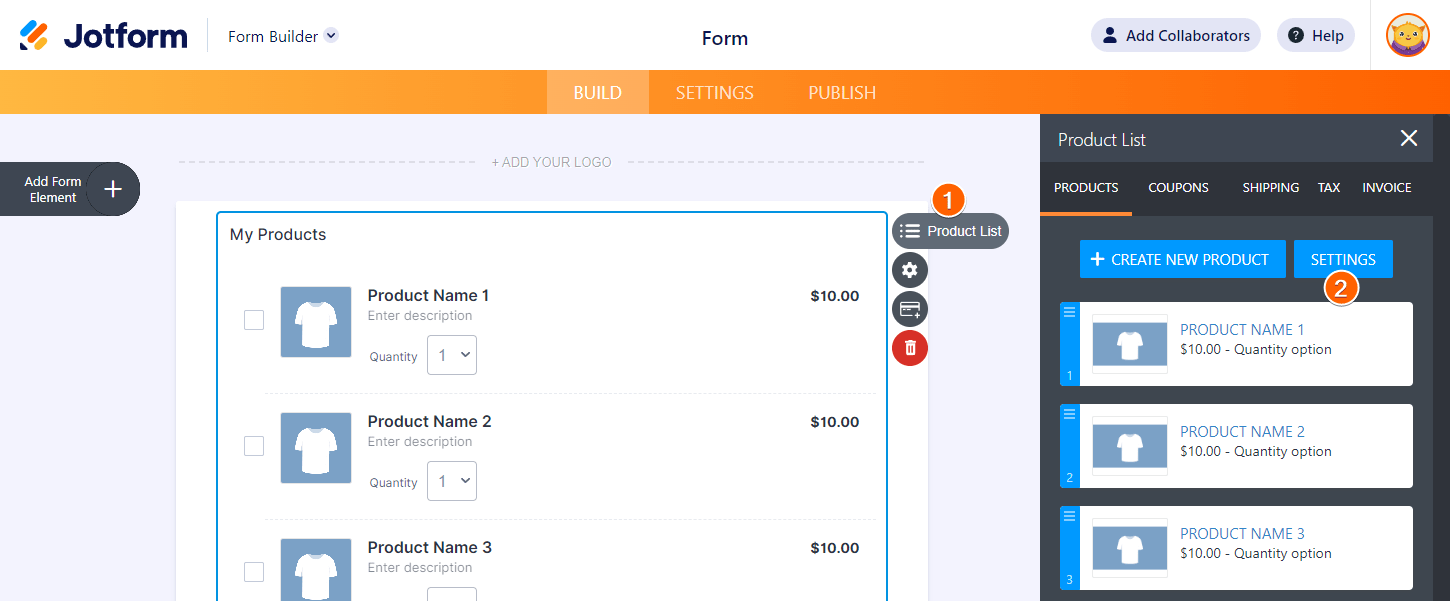This screenshot has height=601, width=1450.
Task: Click the gear properties icon beside product list
Action: tap(910, 269)
